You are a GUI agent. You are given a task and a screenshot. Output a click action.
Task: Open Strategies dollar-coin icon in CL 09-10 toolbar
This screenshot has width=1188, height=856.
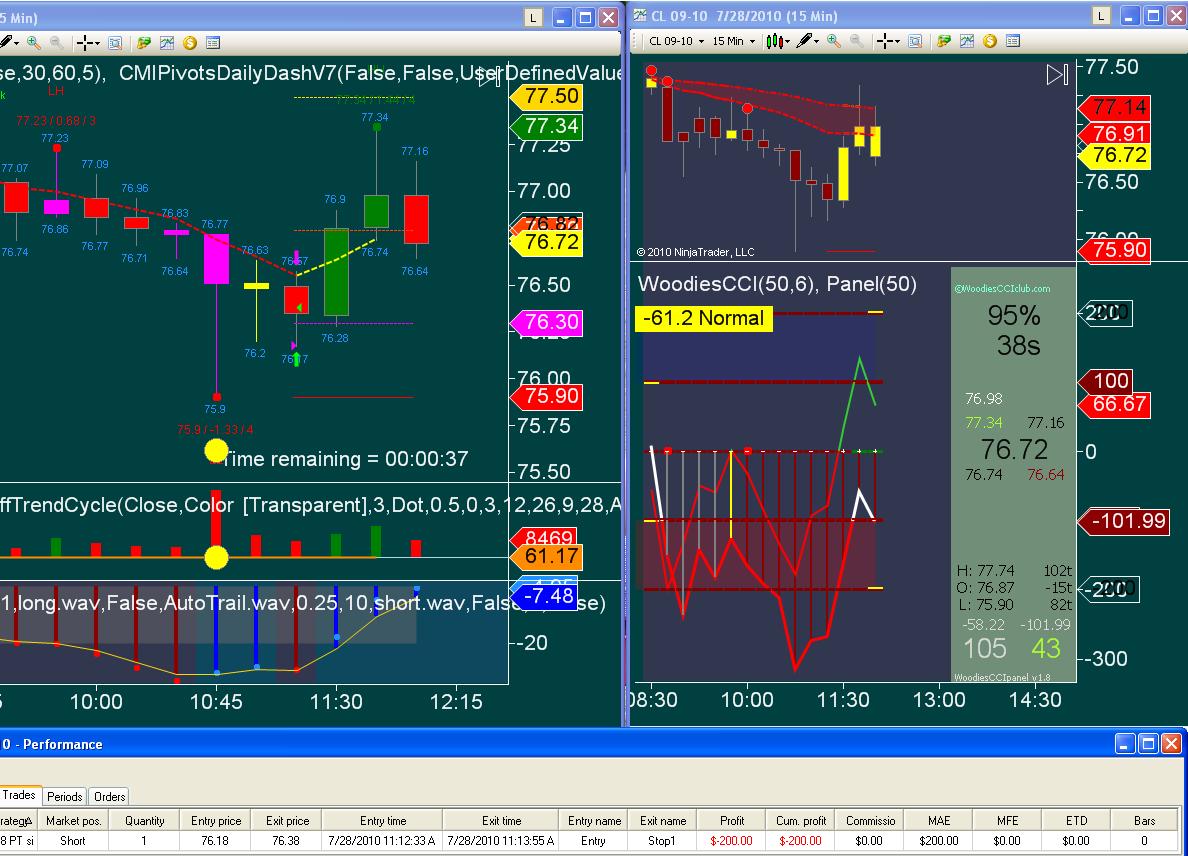coord(989,41)
